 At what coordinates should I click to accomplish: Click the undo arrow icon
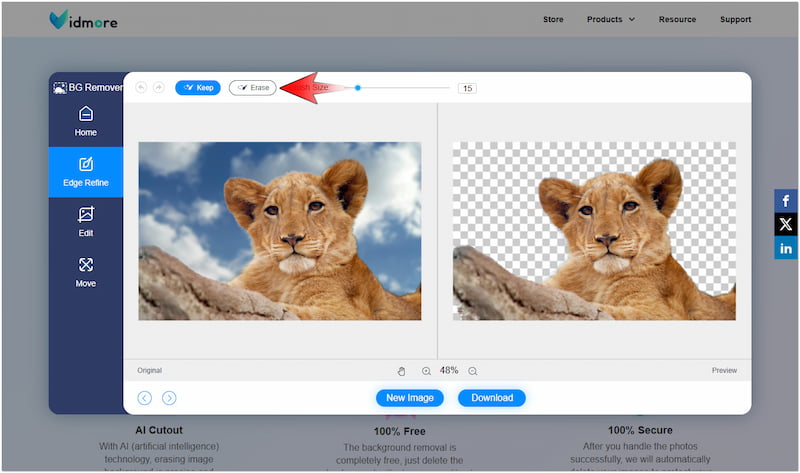(x=141, y=88)
